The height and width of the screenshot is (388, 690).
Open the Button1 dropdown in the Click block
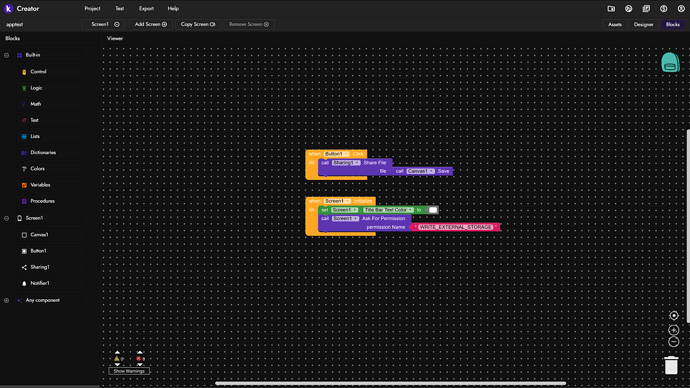click(336, 154)
